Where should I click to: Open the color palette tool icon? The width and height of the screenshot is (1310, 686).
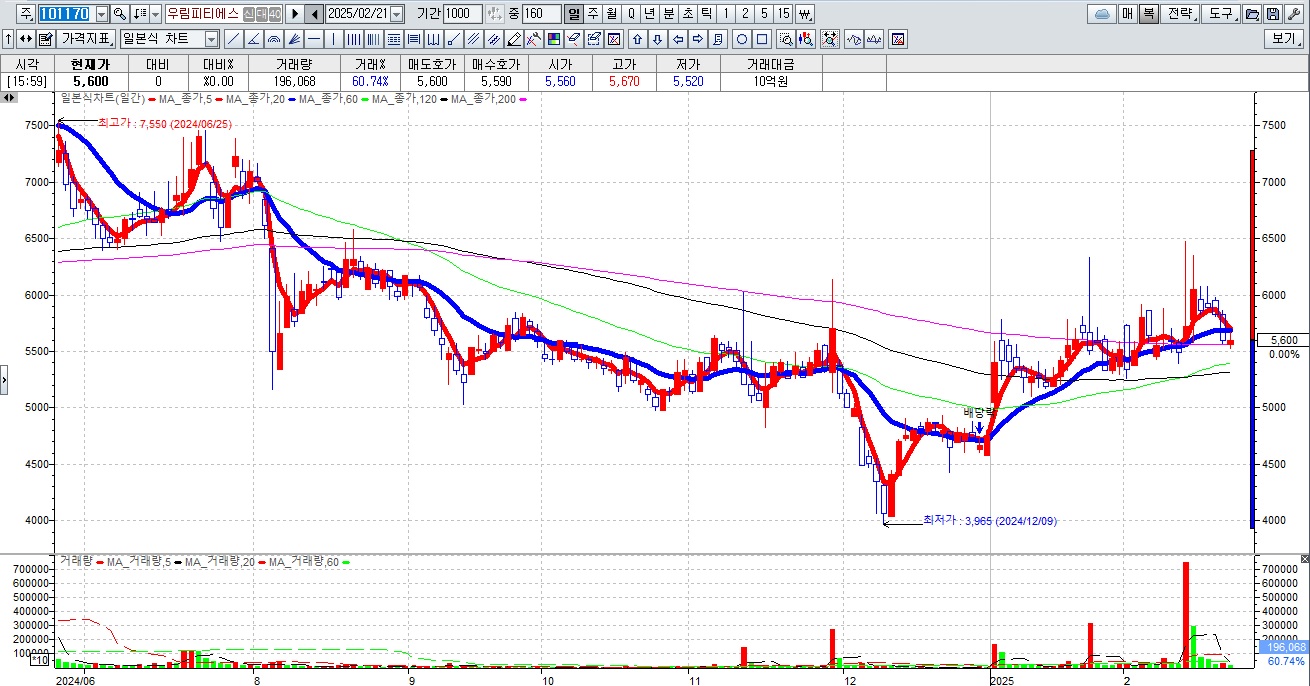click(x=553, y=39)
